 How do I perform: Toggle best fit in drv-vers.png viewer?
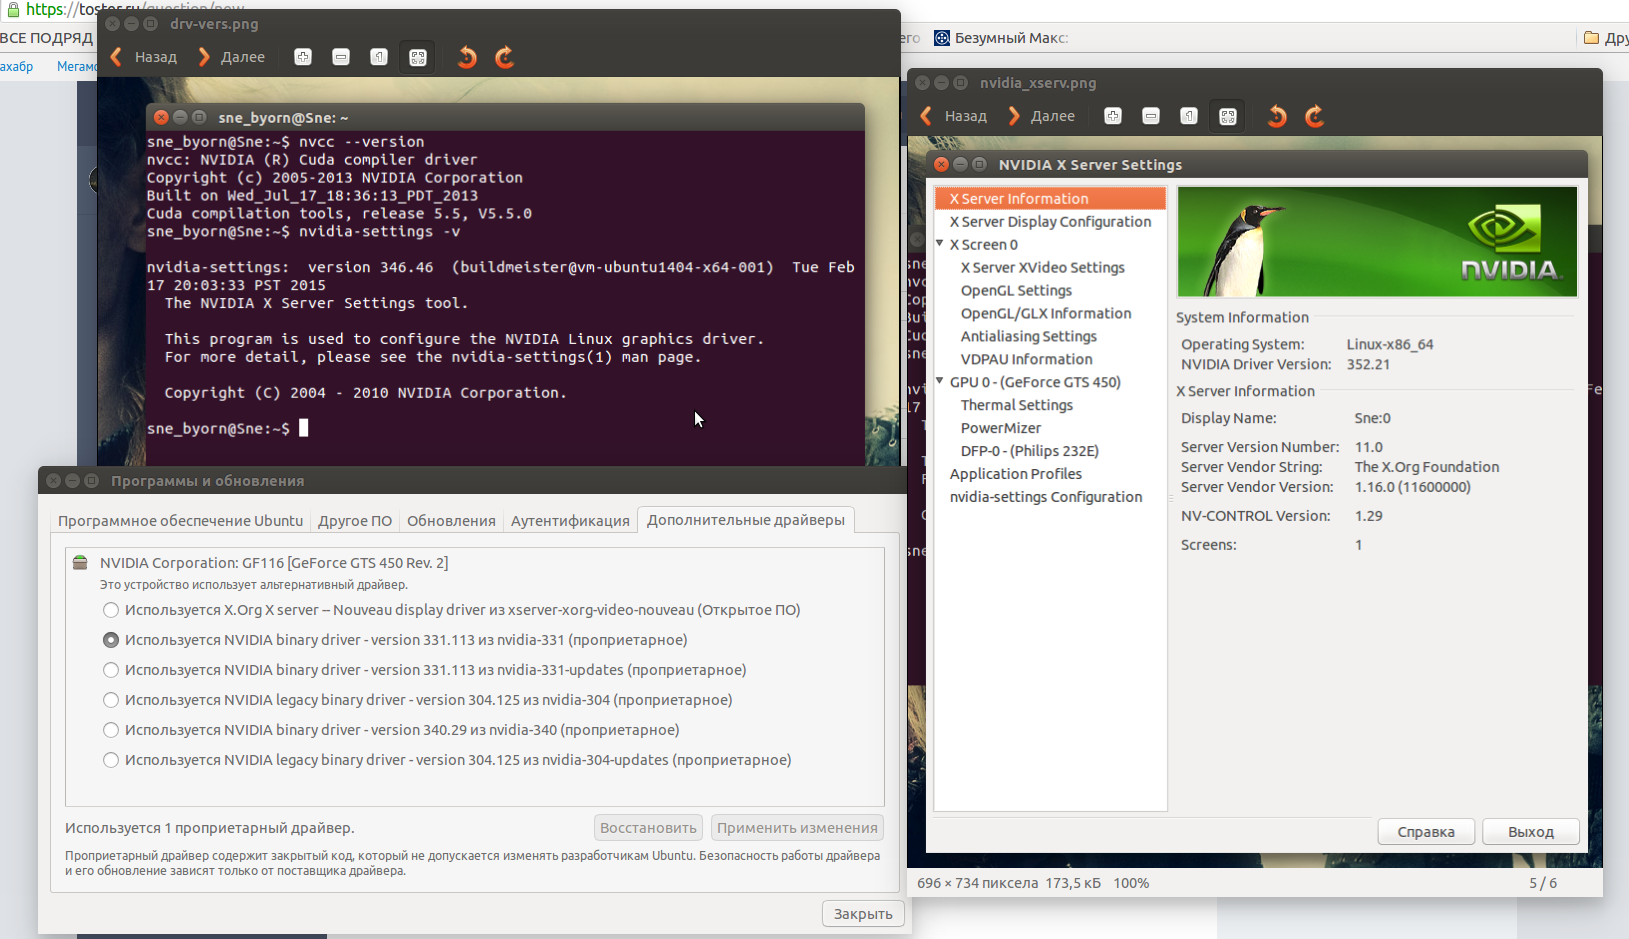tap(418, 57)
